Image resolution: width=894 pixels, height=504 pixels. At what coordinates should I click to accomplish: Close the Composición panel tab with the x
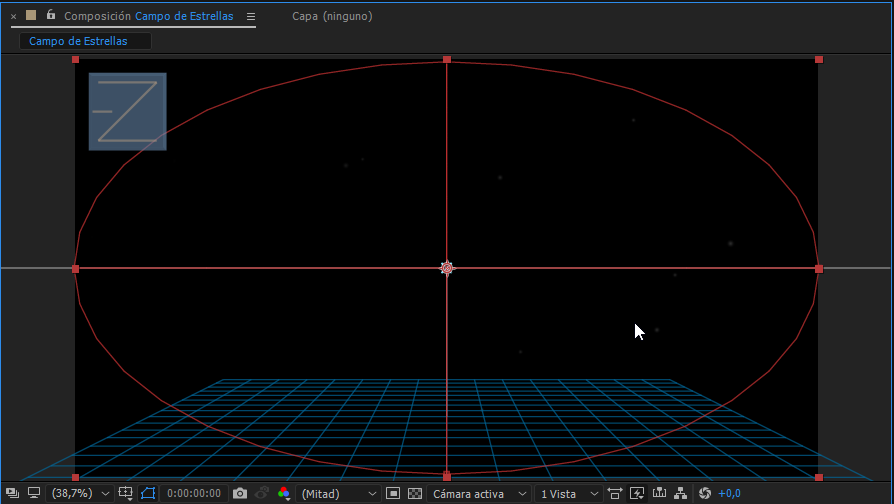[x=14, y=17]
